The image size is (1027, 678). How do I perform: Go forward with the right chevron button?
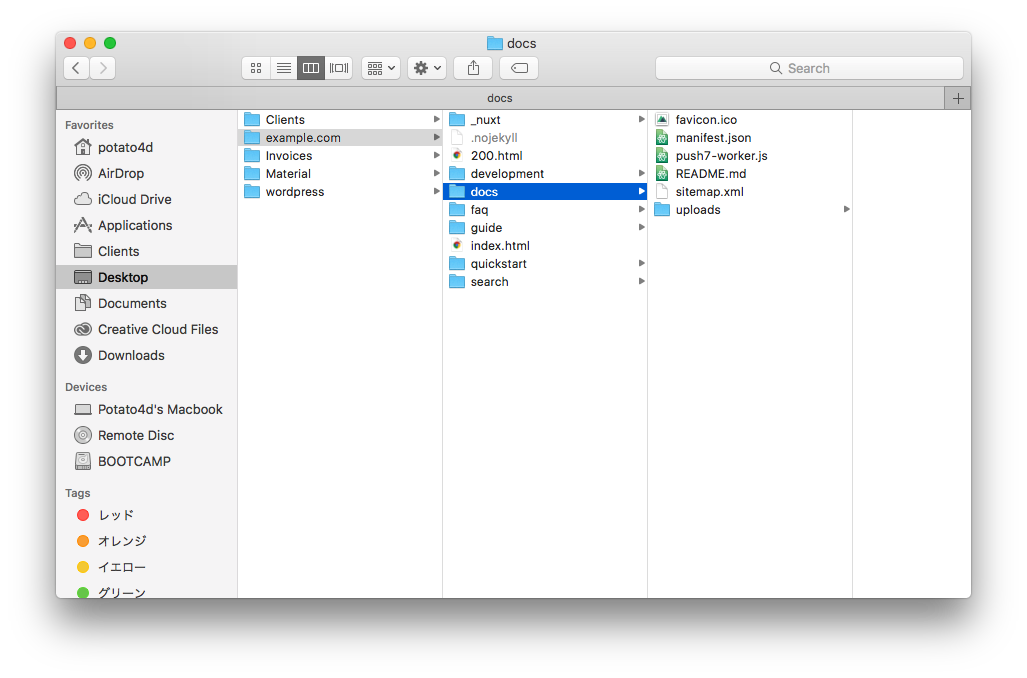(103, 68)
